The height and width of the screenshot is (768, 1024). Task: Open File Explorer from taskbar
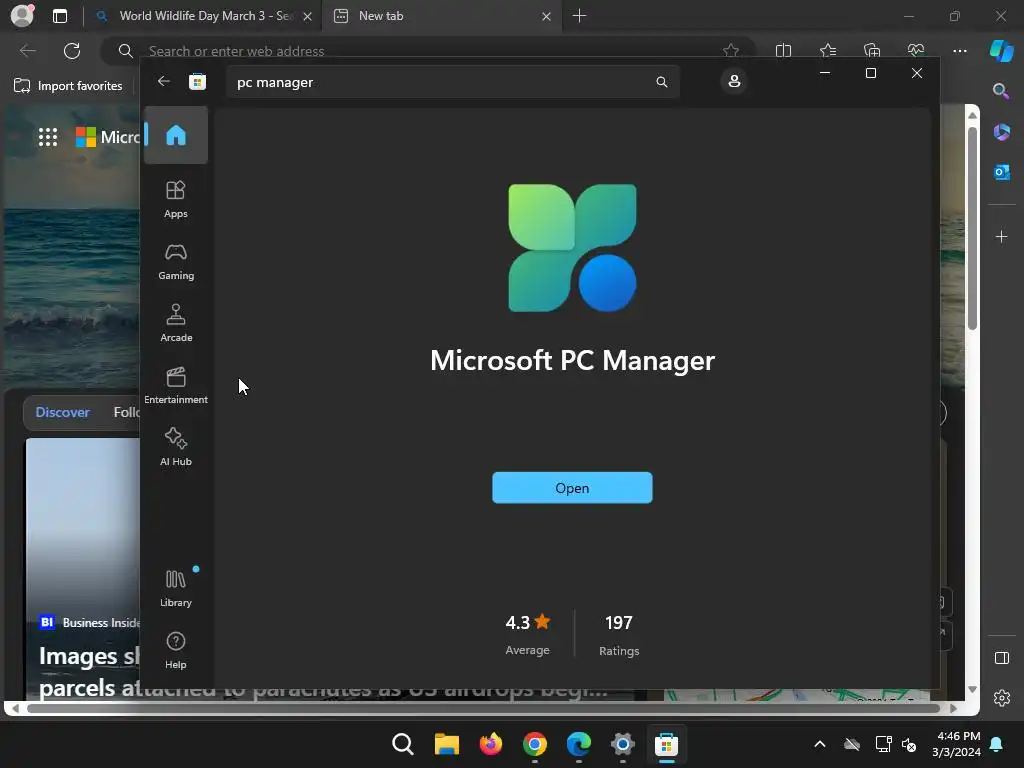(447, 744)
